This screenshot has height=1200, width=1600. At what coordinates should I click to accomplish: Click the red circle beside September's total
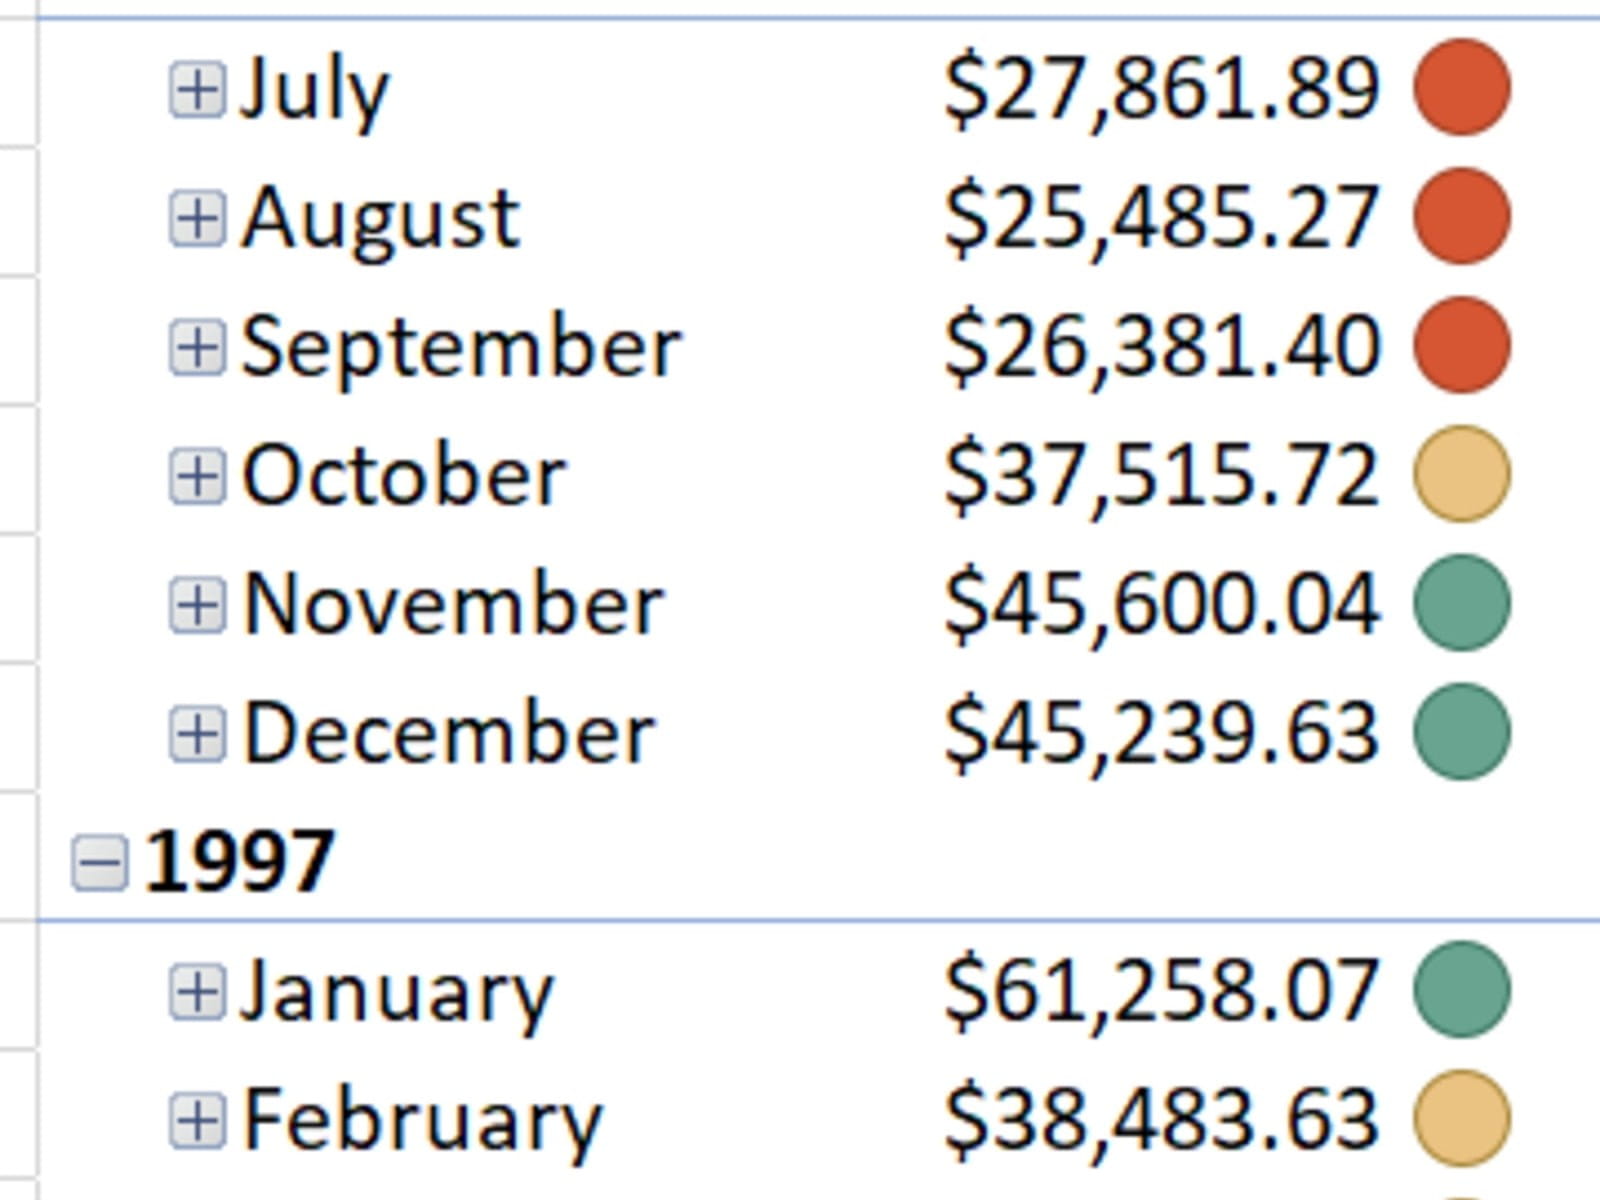tap(1461, 345)
